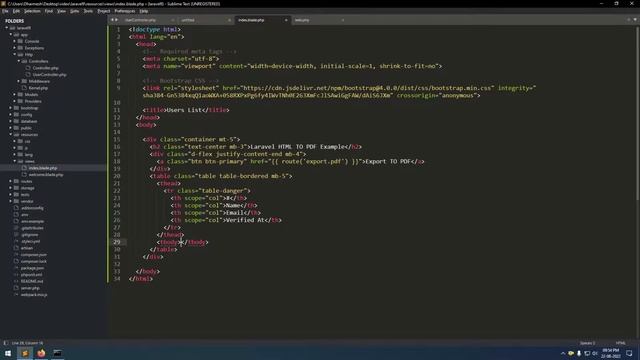
Task: Open the artisan file
Action: pos(27,248)
